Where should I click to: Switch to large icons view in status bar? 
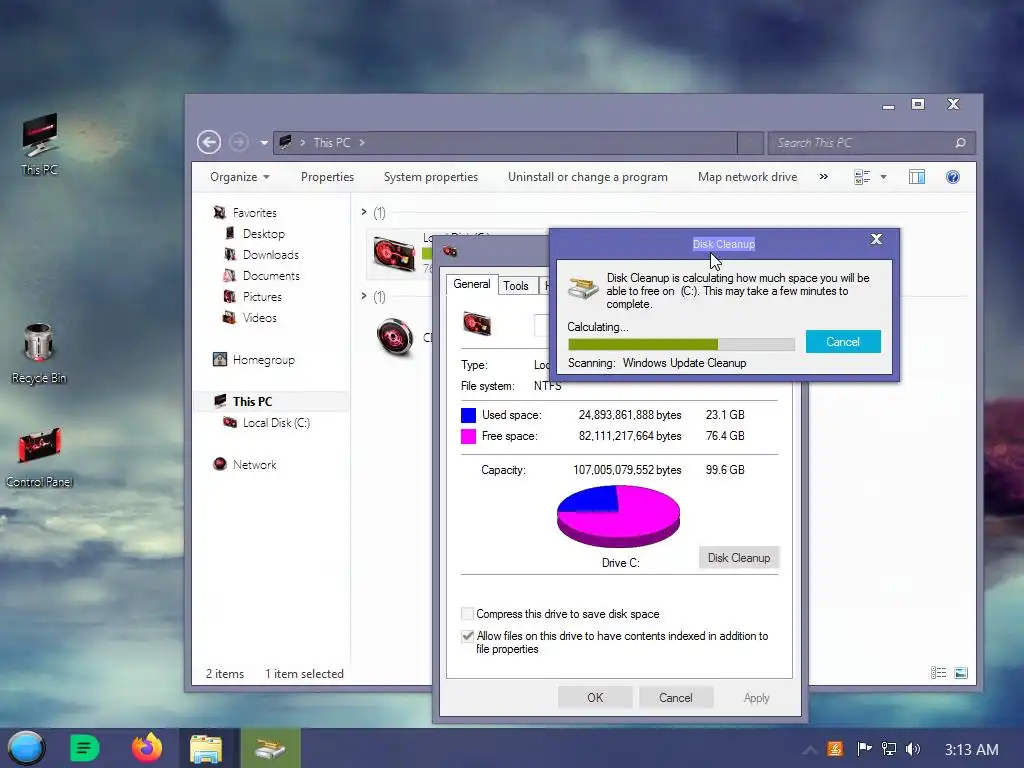961,673
